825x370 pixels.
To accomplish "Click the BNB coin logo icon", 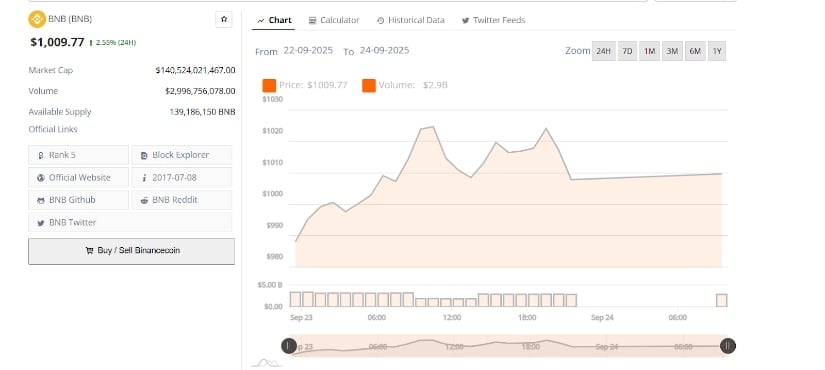I will (37, 19).
